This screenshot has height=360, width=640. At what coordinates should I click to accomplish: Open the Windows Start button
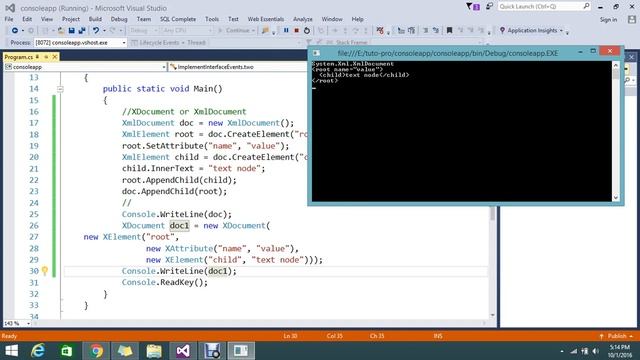coord(11,351)
